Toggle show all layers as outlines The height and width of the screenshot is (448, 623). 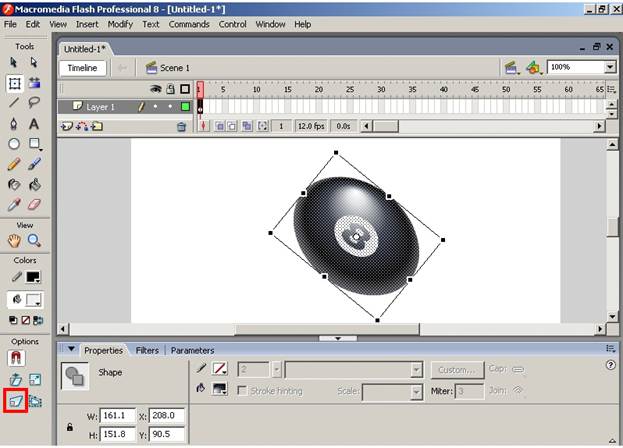[185, 89]
